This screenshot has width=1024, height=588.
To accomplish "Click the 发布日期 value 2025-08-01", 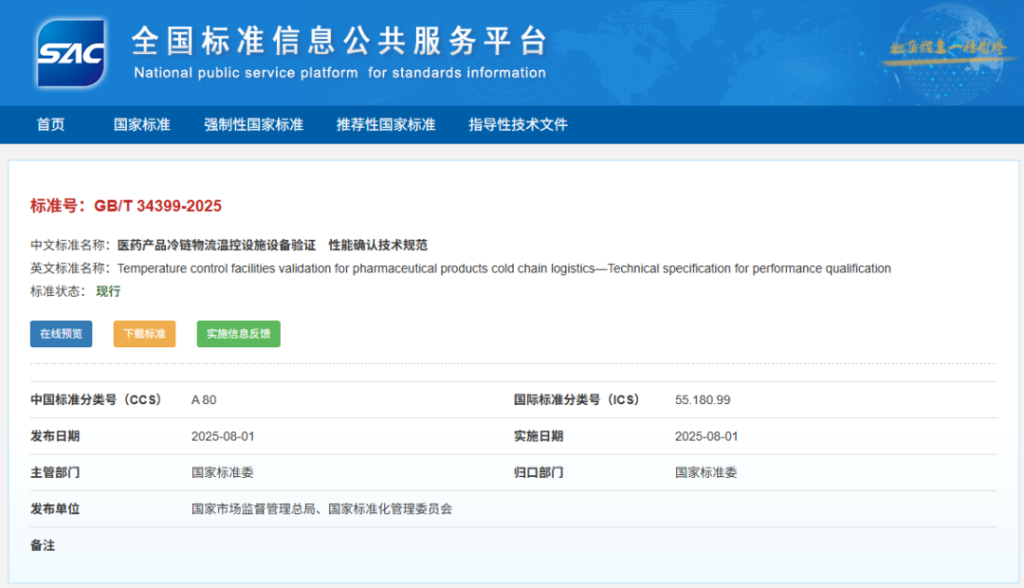I will [223, 436].
